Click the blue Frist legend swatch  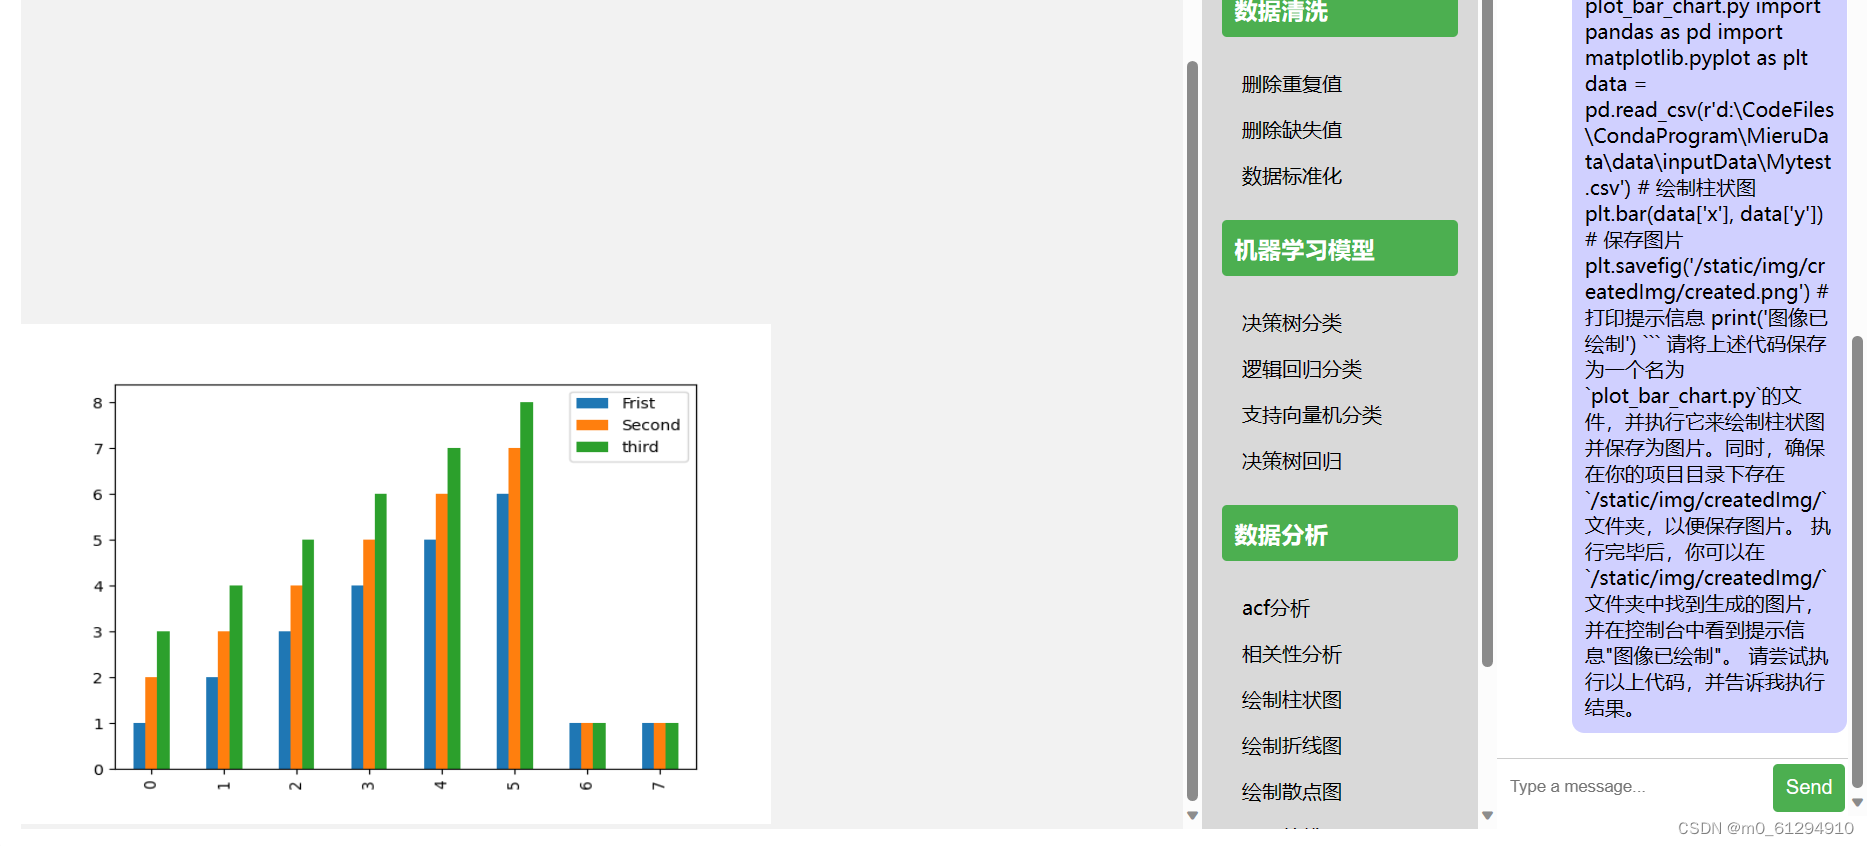point(592,403)
